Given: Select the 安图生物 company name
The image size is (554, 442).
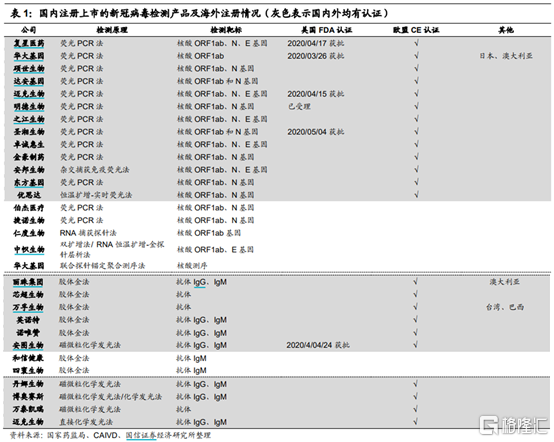Looking at the screenshot, I should [28, 345].
